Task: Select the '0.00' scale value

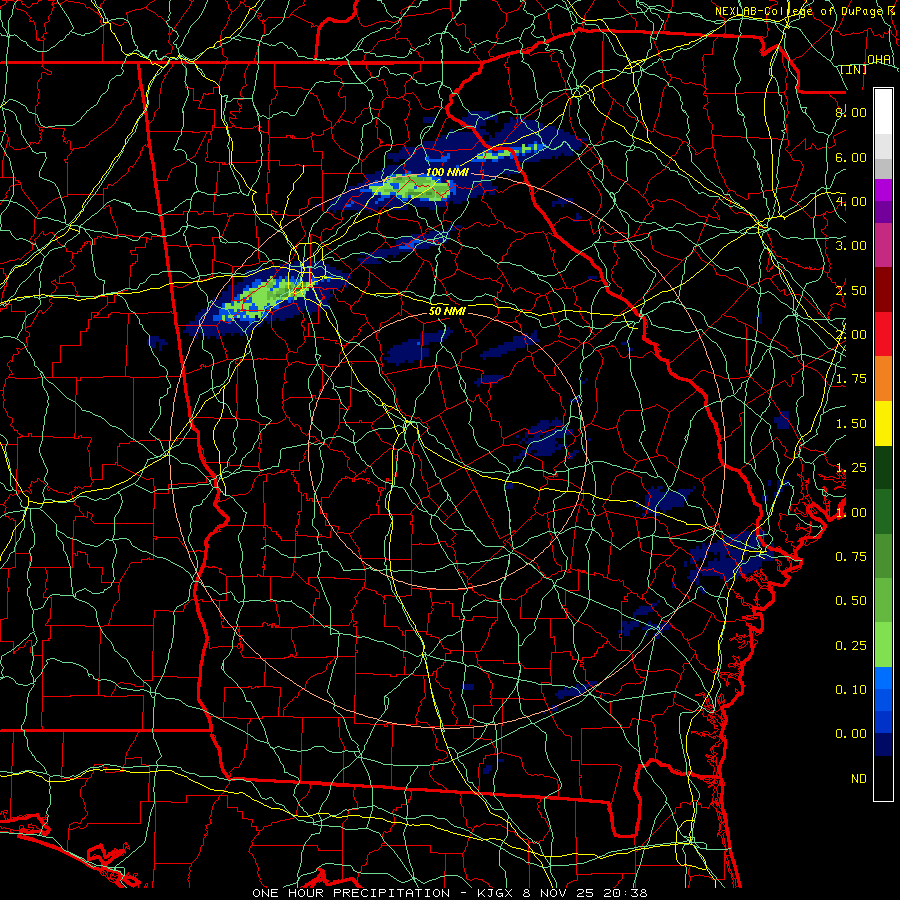Action: [851, 734]
